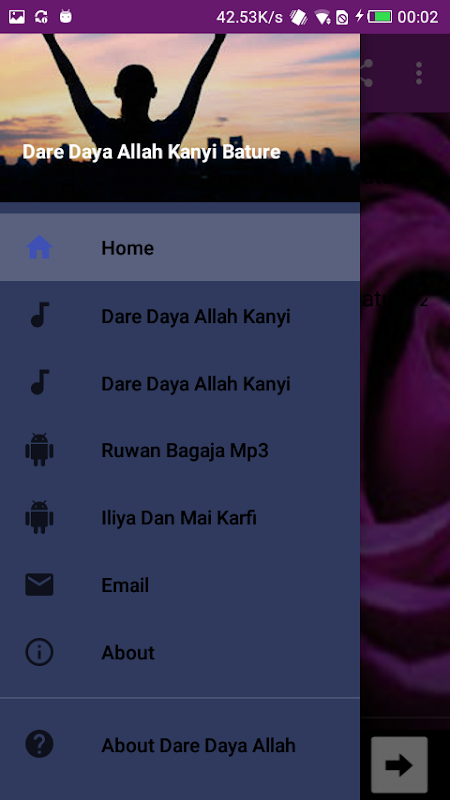Open the three-dot overflow menu
The image size is (450, 800).
419,73
